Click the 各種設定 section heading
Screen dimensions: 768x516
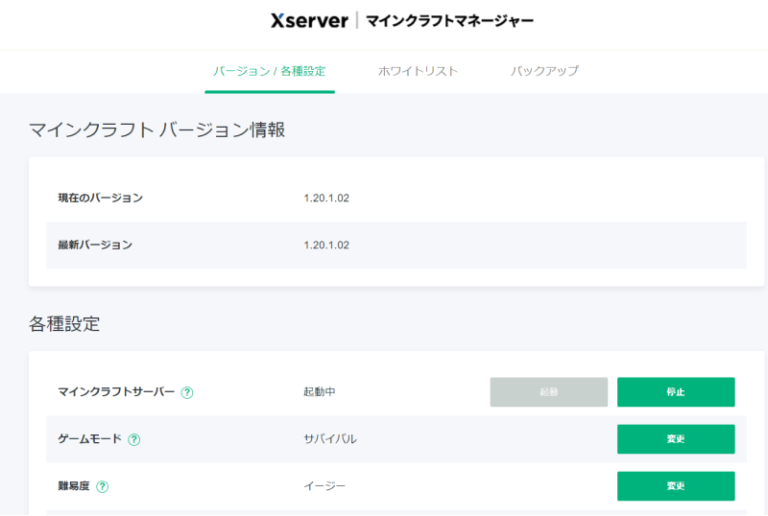click(64, 323)
